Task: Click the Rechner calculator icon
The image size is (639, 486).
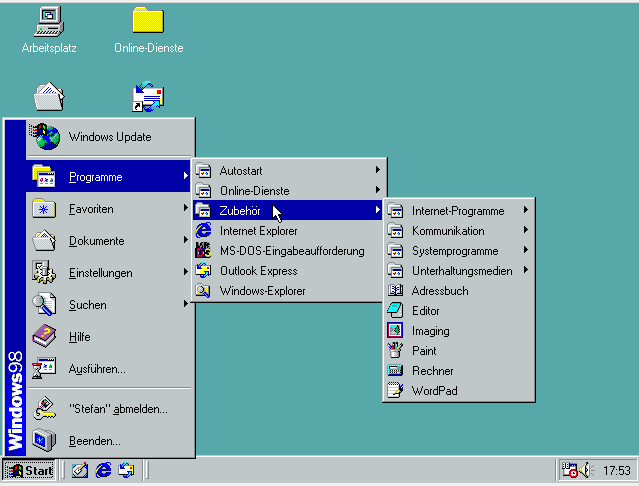Action: [395, 370]
